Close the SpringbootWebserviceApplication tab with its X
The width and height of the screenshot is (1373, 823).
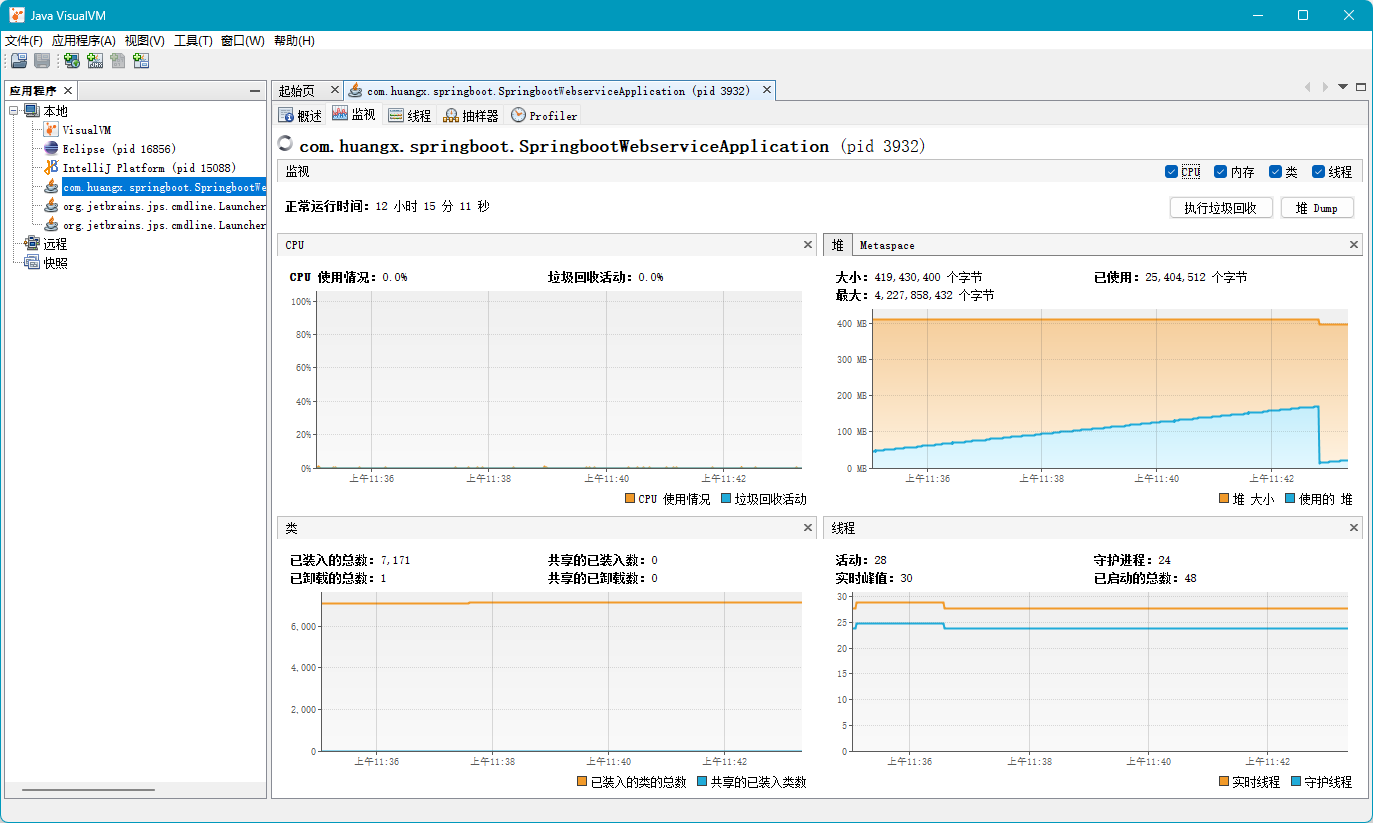tap(767, 91)
